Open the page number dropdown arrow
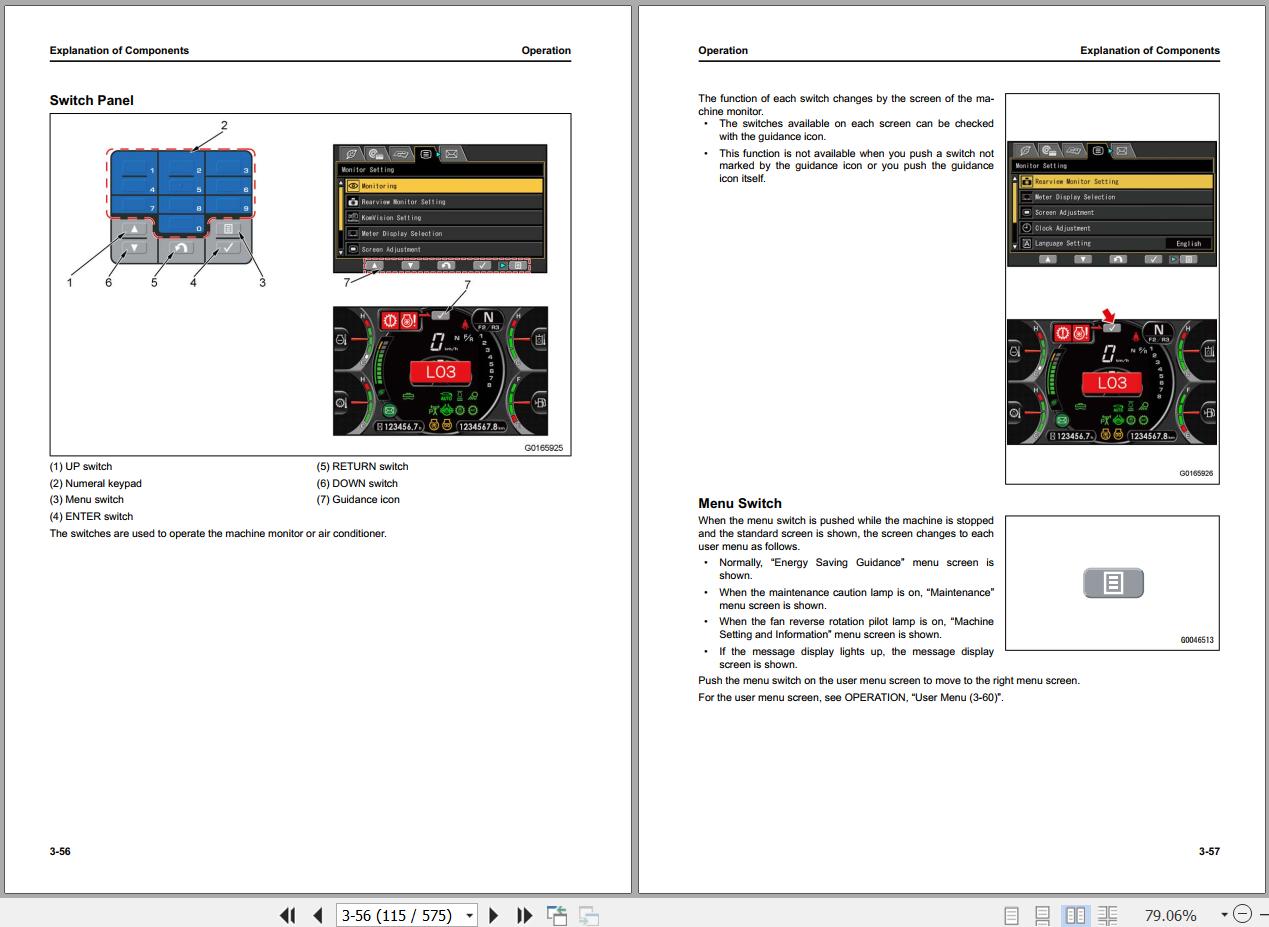Screen dimensions: 1269x927 (469, 915)
